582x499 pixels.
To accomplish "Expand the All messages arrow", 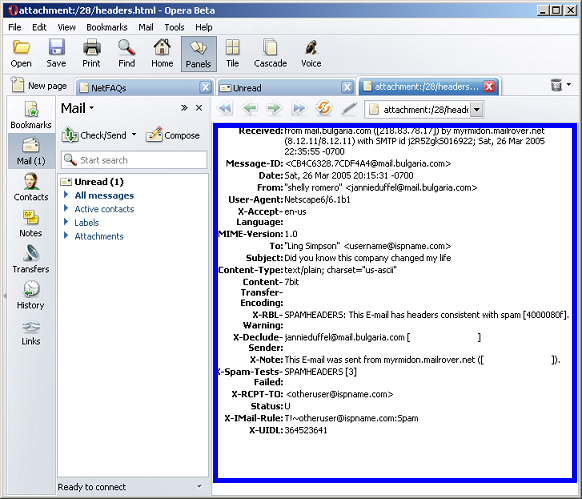I will tap(66, 195).
